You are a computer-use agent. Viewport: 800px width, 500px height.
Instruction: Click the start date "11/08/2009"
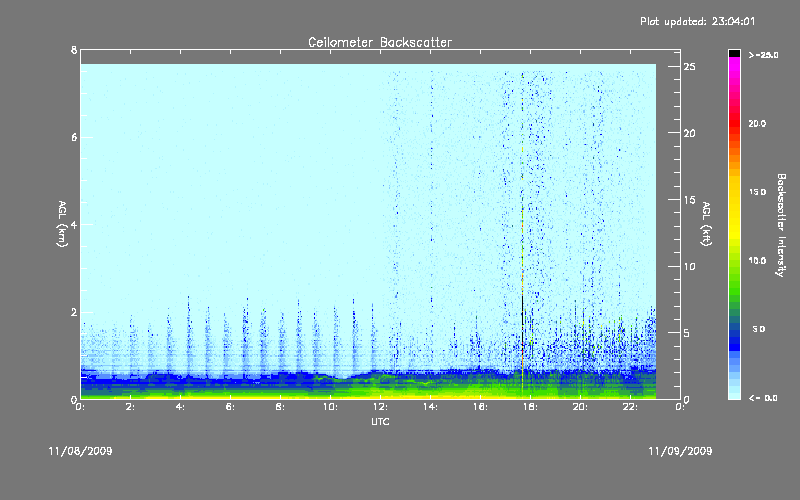[80, 451]
